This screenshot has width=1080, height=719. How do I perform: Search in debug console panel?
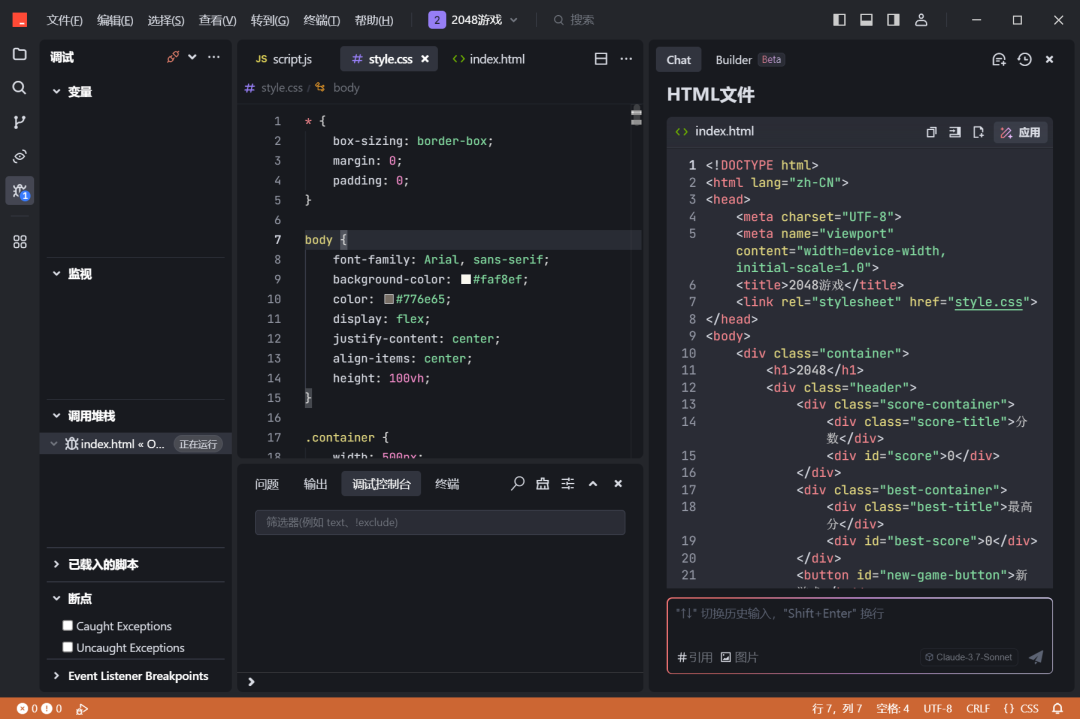click(517, 484)
